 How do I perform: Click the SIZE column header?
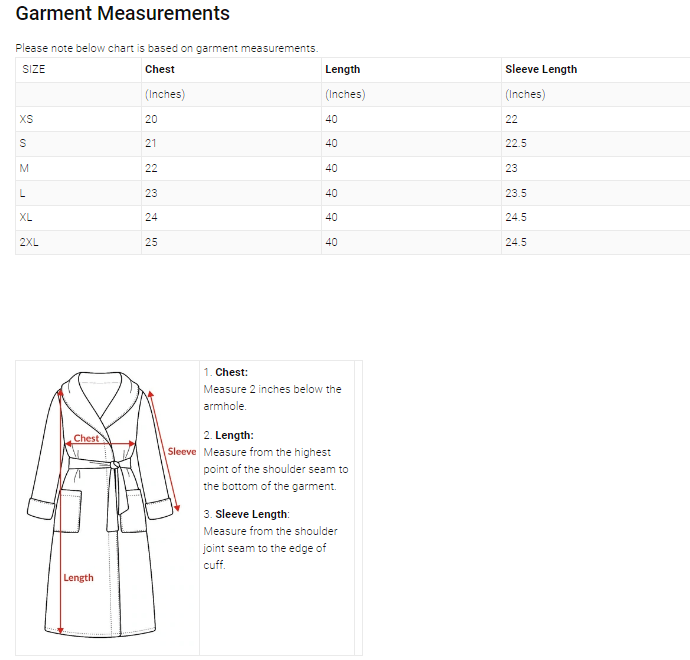point(34,70)
